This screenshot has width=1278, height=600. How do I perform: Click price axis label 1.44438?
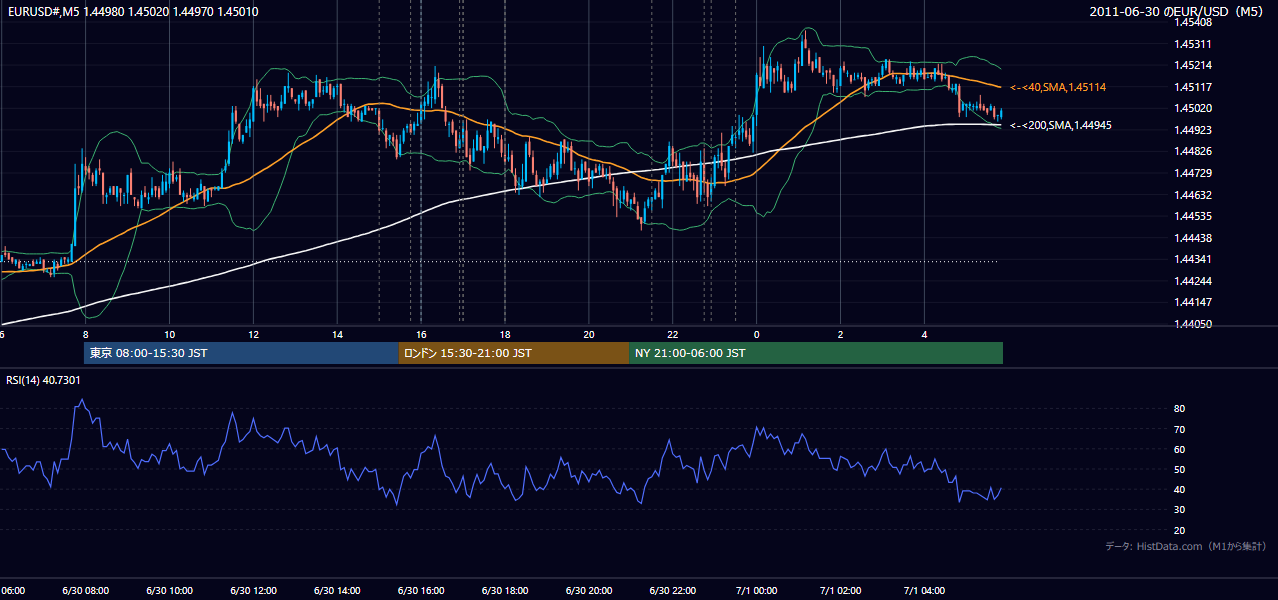tap(1194, 238)
